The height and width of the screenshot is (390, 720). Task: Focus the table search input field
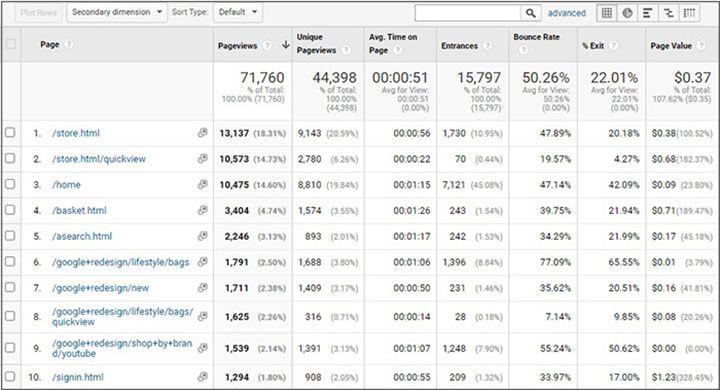tap(467, 13)
